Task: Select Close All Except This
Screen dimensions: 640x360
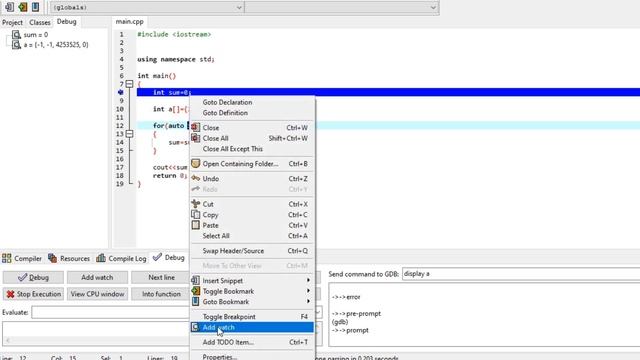Action: [x=252, y=149]
